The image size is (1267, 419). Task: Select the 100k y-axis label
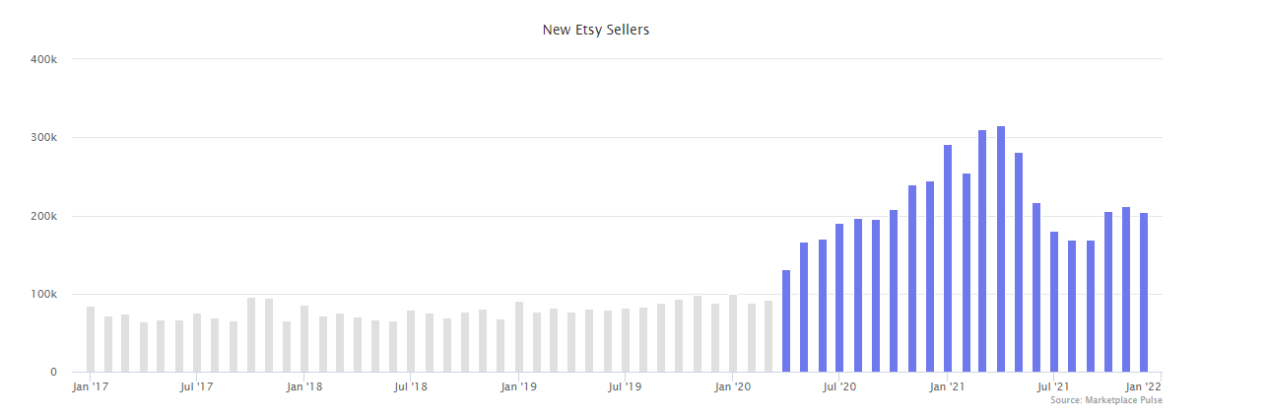pos(44,294)
